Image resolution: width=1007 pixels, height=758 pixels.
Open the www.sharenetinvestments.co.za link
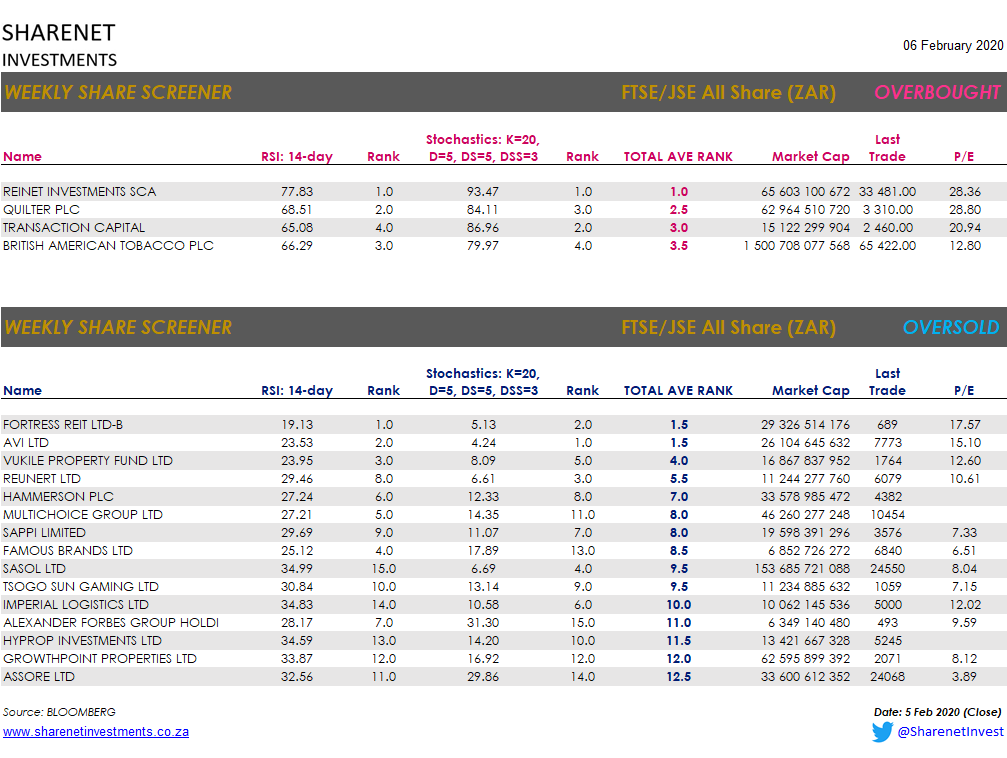(96, 732)
